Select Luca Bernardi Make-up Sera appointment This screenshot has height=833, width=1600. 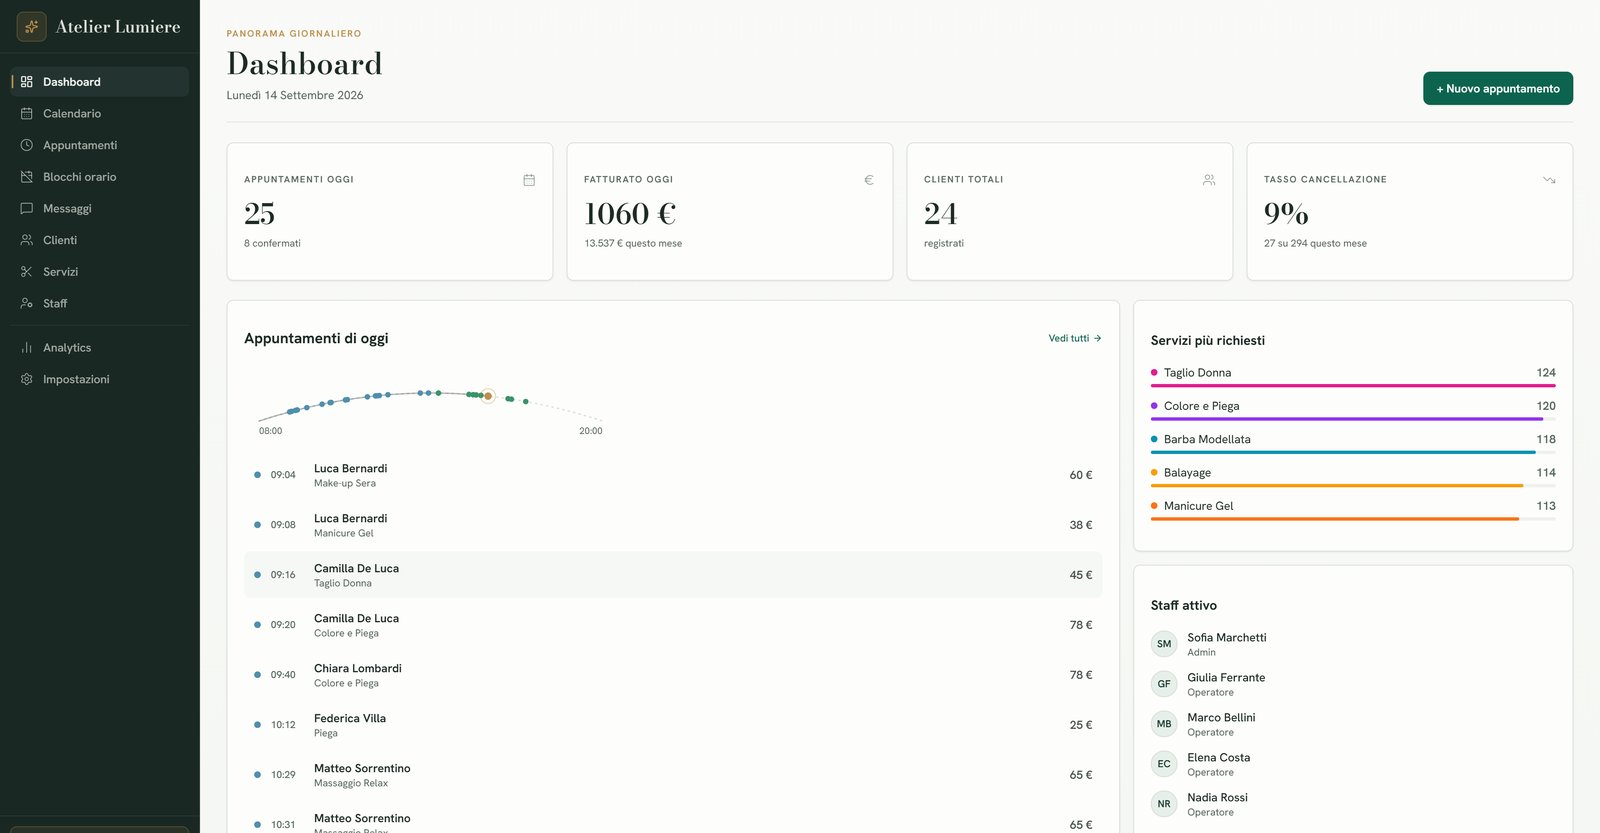[x=673, y=475]
